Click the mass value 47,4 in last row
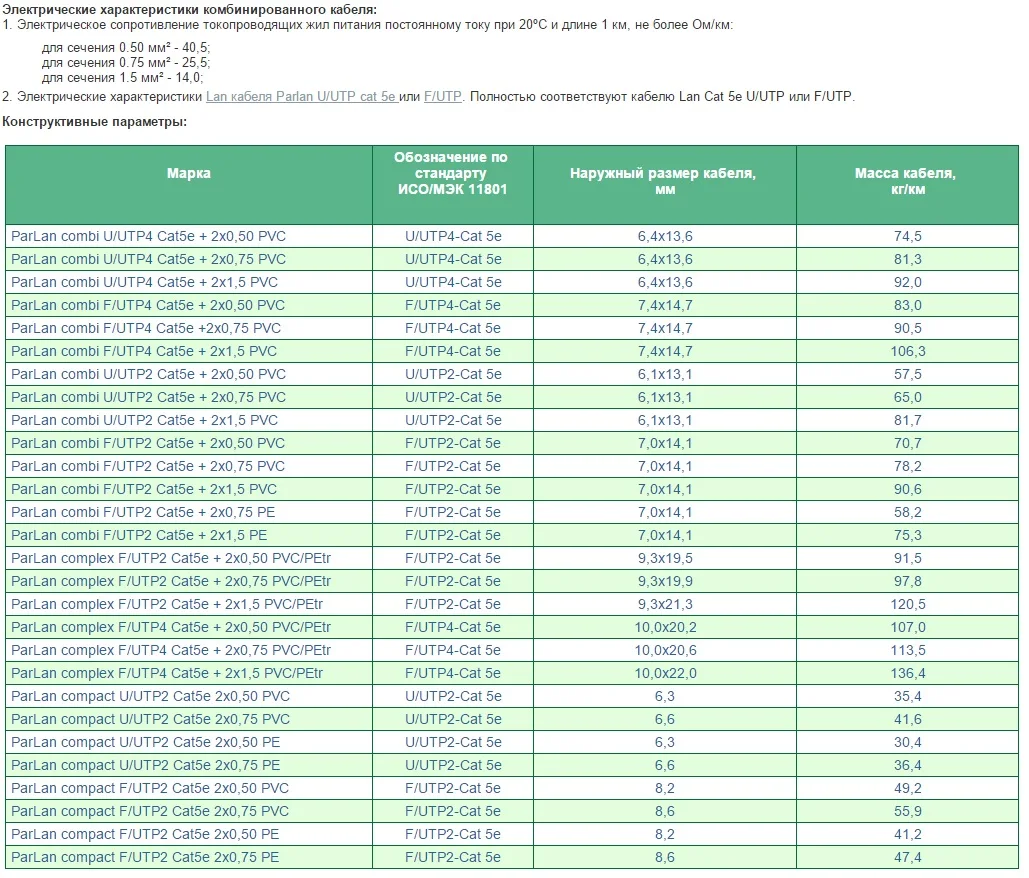The width and height of the screenshot is (1029, 878). tap(907, 857)
